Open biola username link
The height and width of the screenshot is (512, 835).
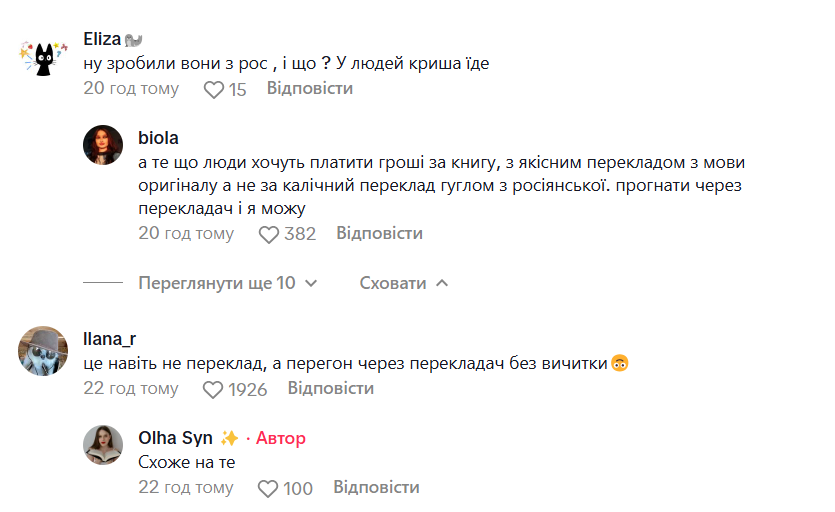[159, 137]
